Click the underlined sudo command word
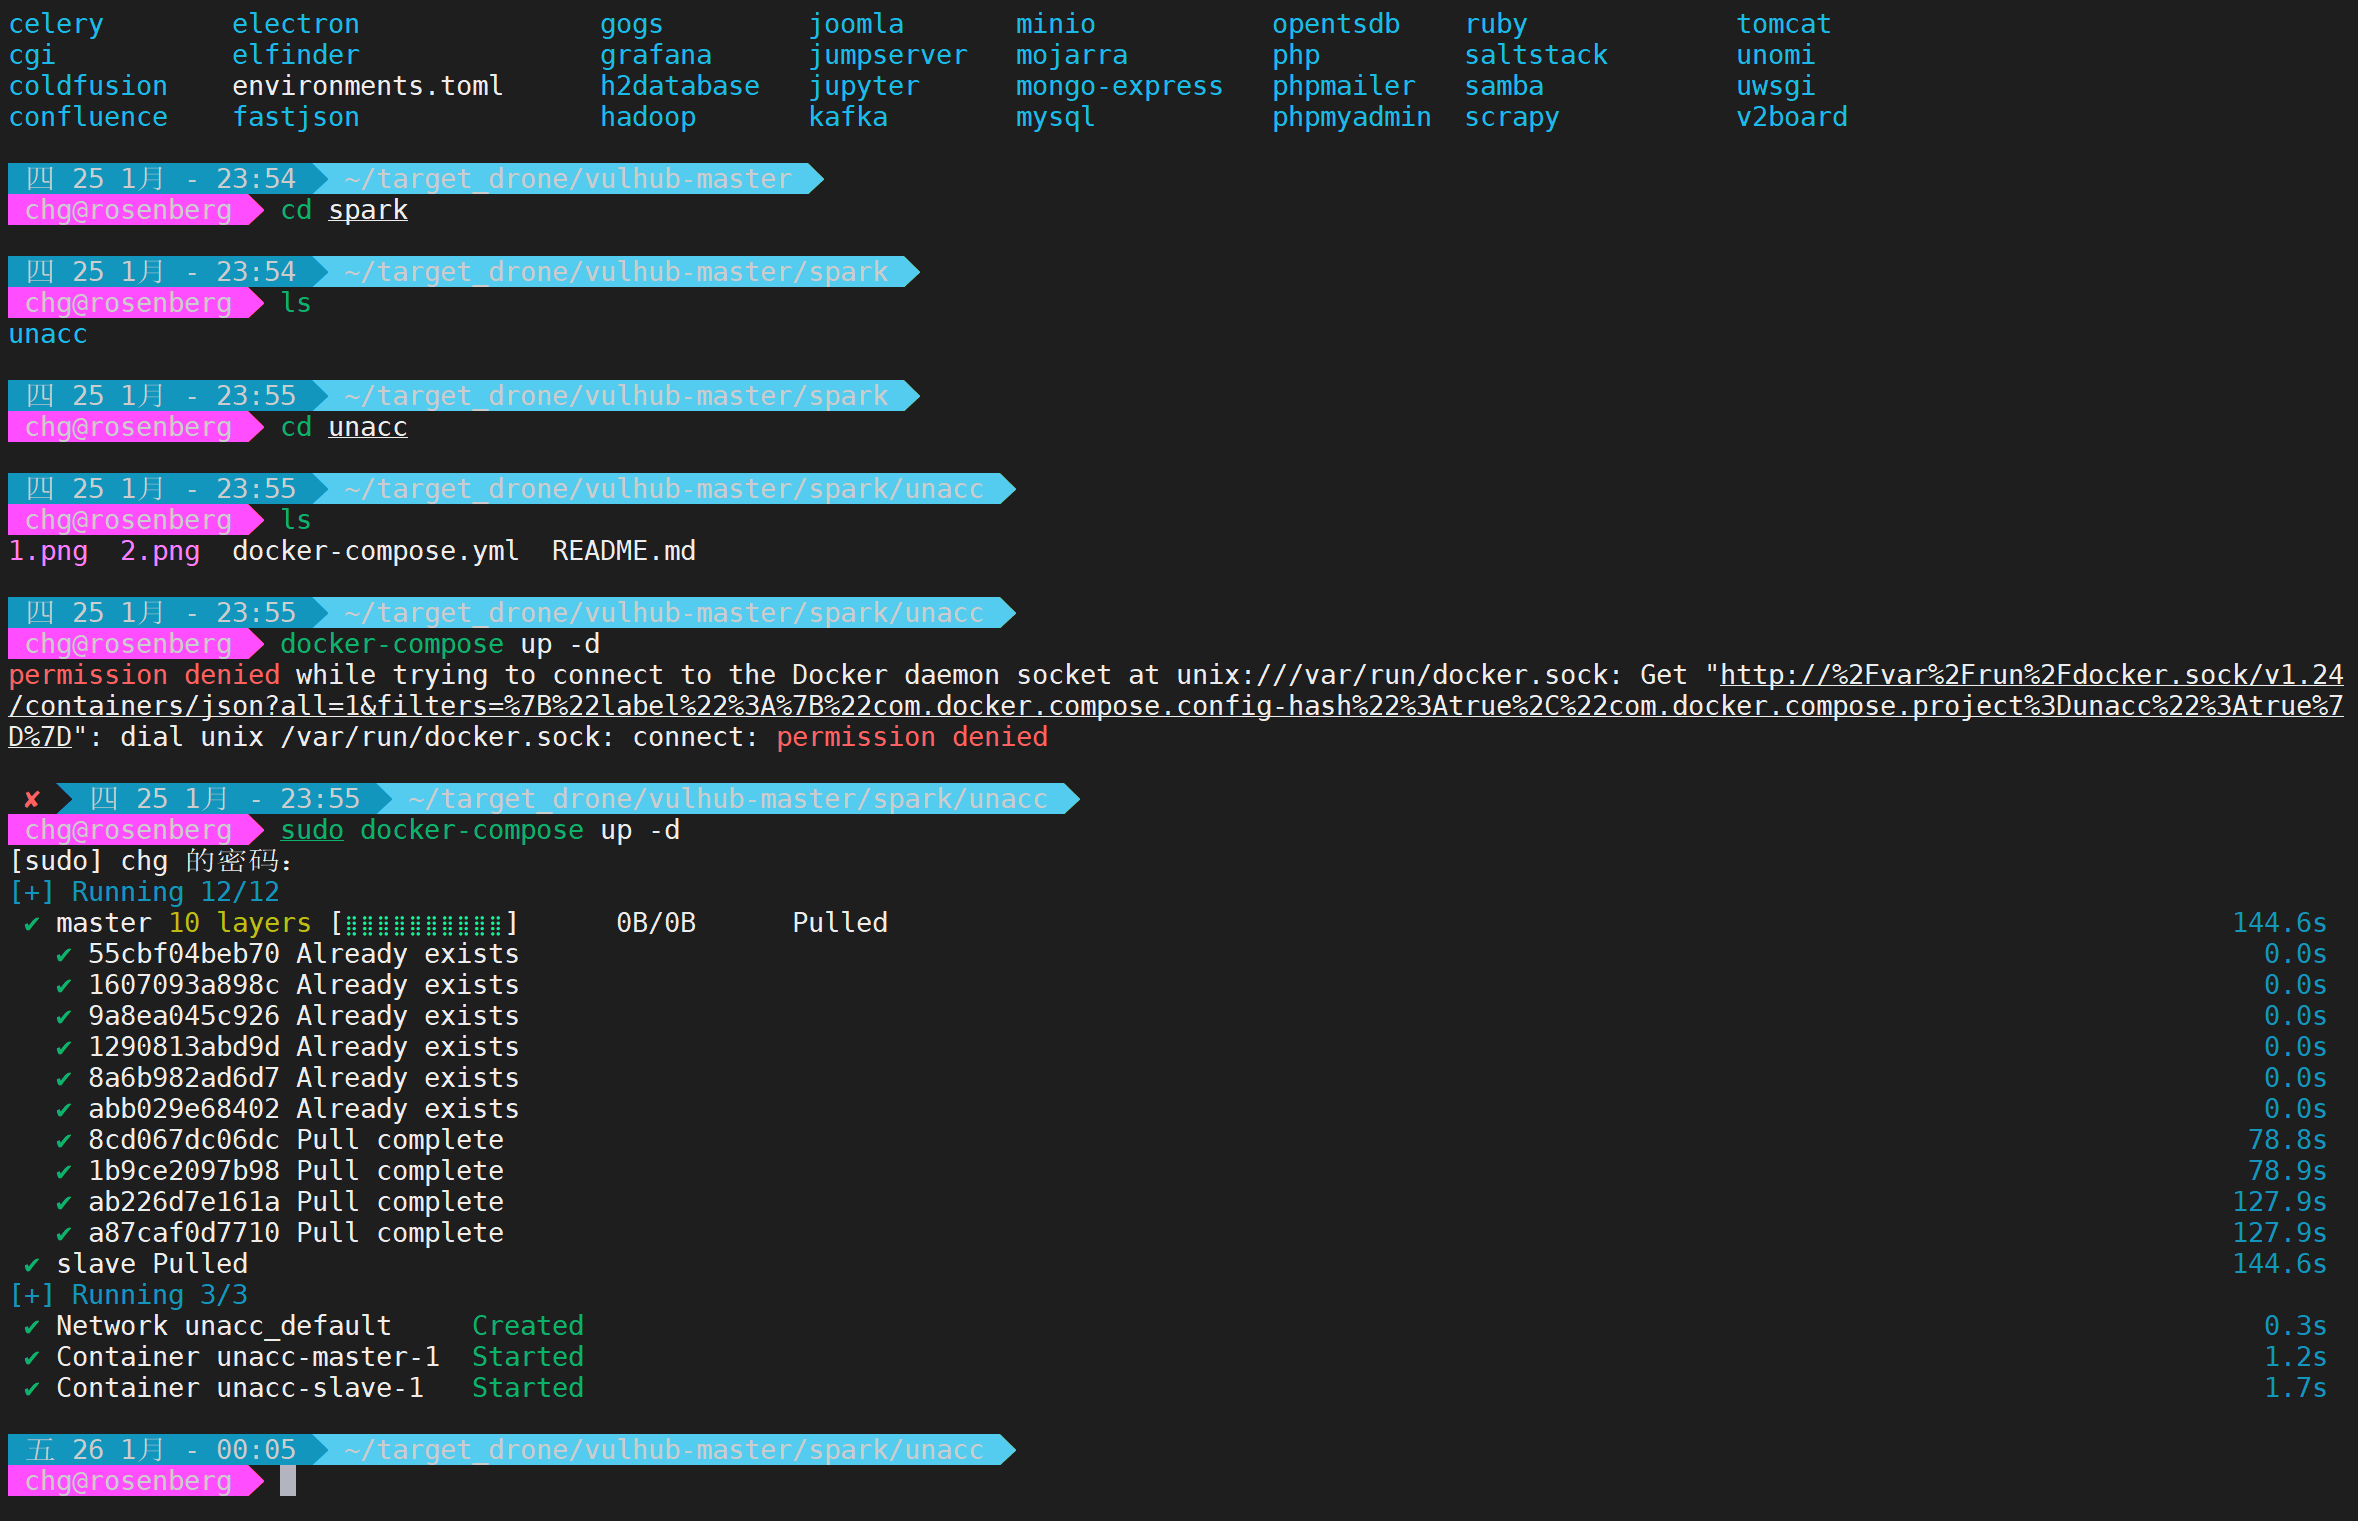 tap(311, 830)
